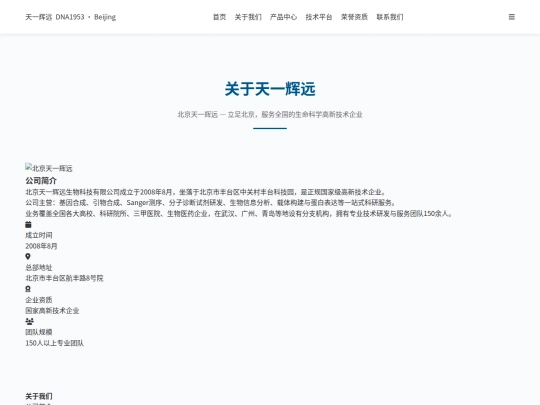This screenshot has width=540, height=405.
Task: Click the 成立时间 label
Action: 39,235
